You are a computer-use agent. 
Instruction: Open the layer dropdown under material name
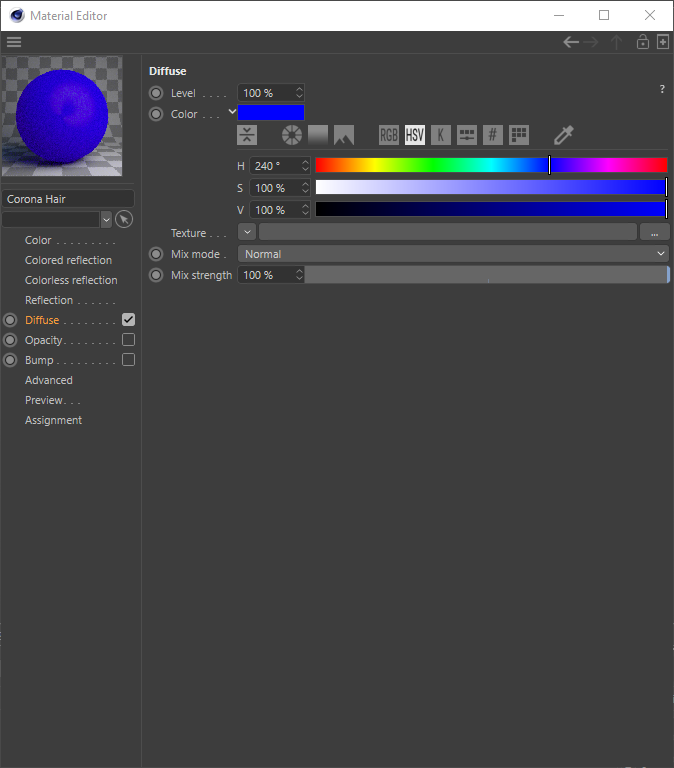106,219
